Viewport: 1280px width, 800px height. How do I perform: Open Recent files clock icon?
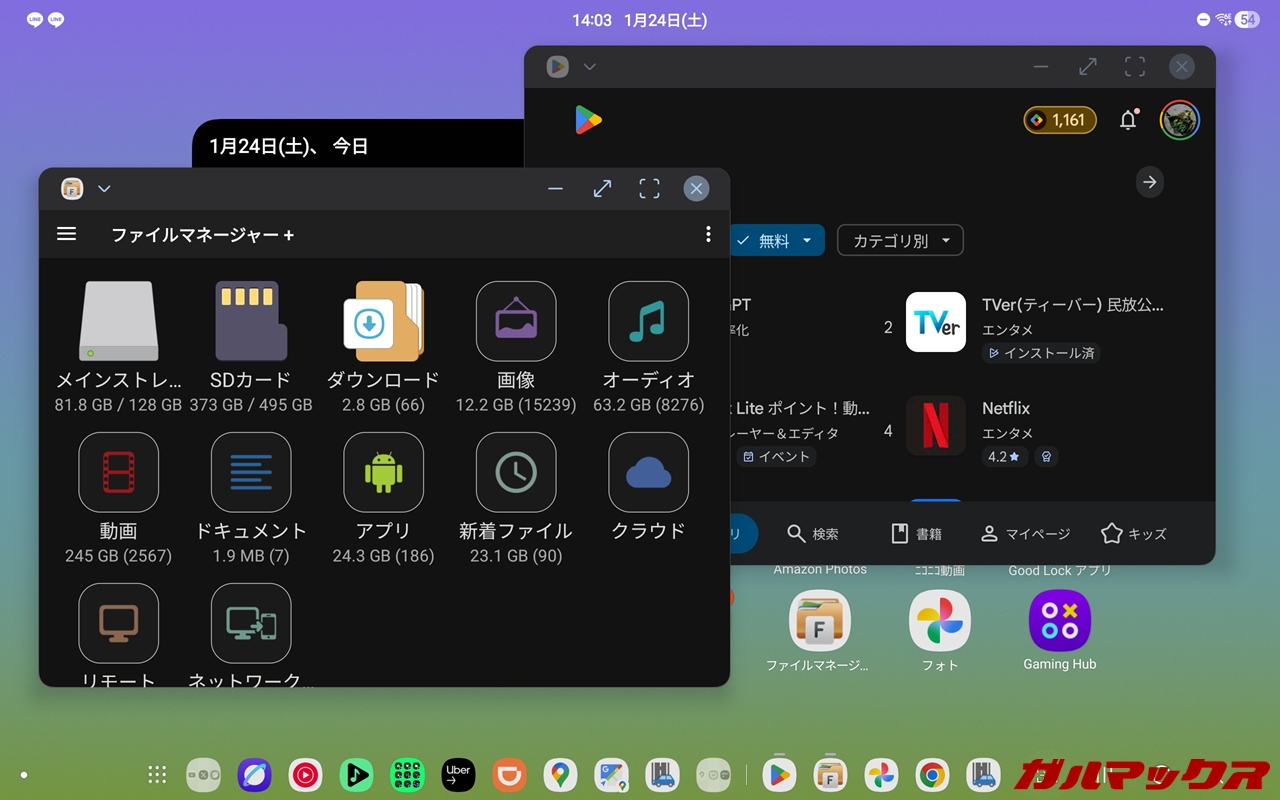pyautogui.click(x=516, y=473)
